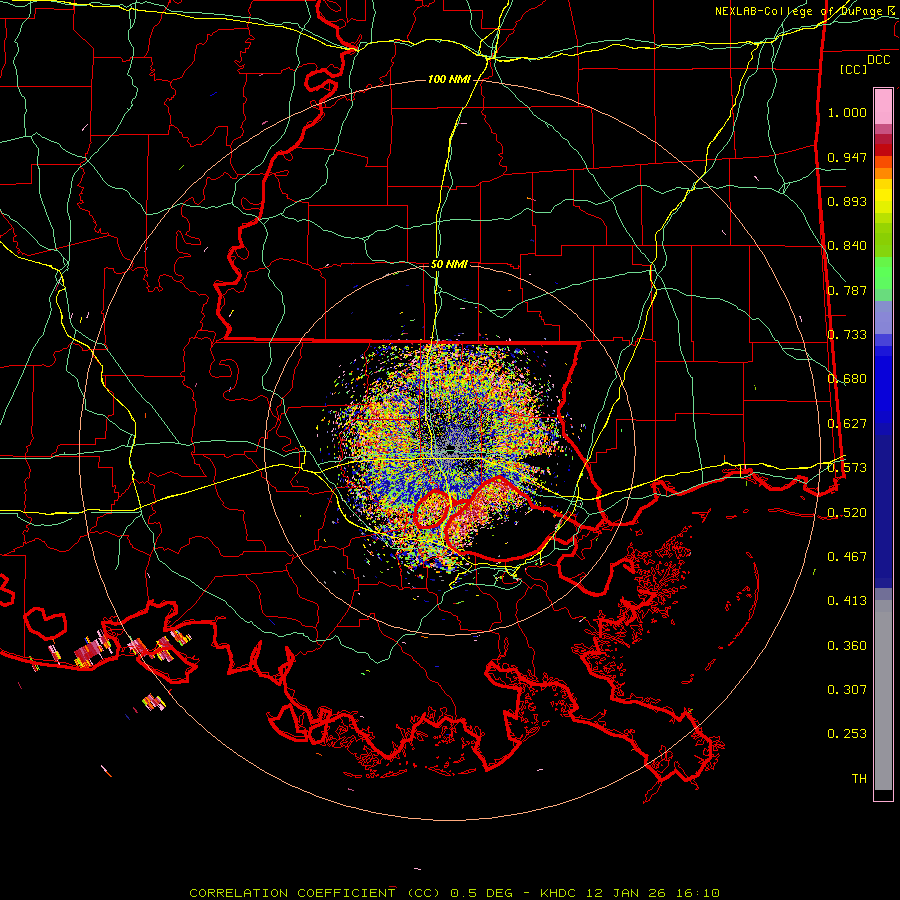
Task: Click the CORRELATION COEFFICIENT (CC) caption text
Action: [x=315, y=893]
